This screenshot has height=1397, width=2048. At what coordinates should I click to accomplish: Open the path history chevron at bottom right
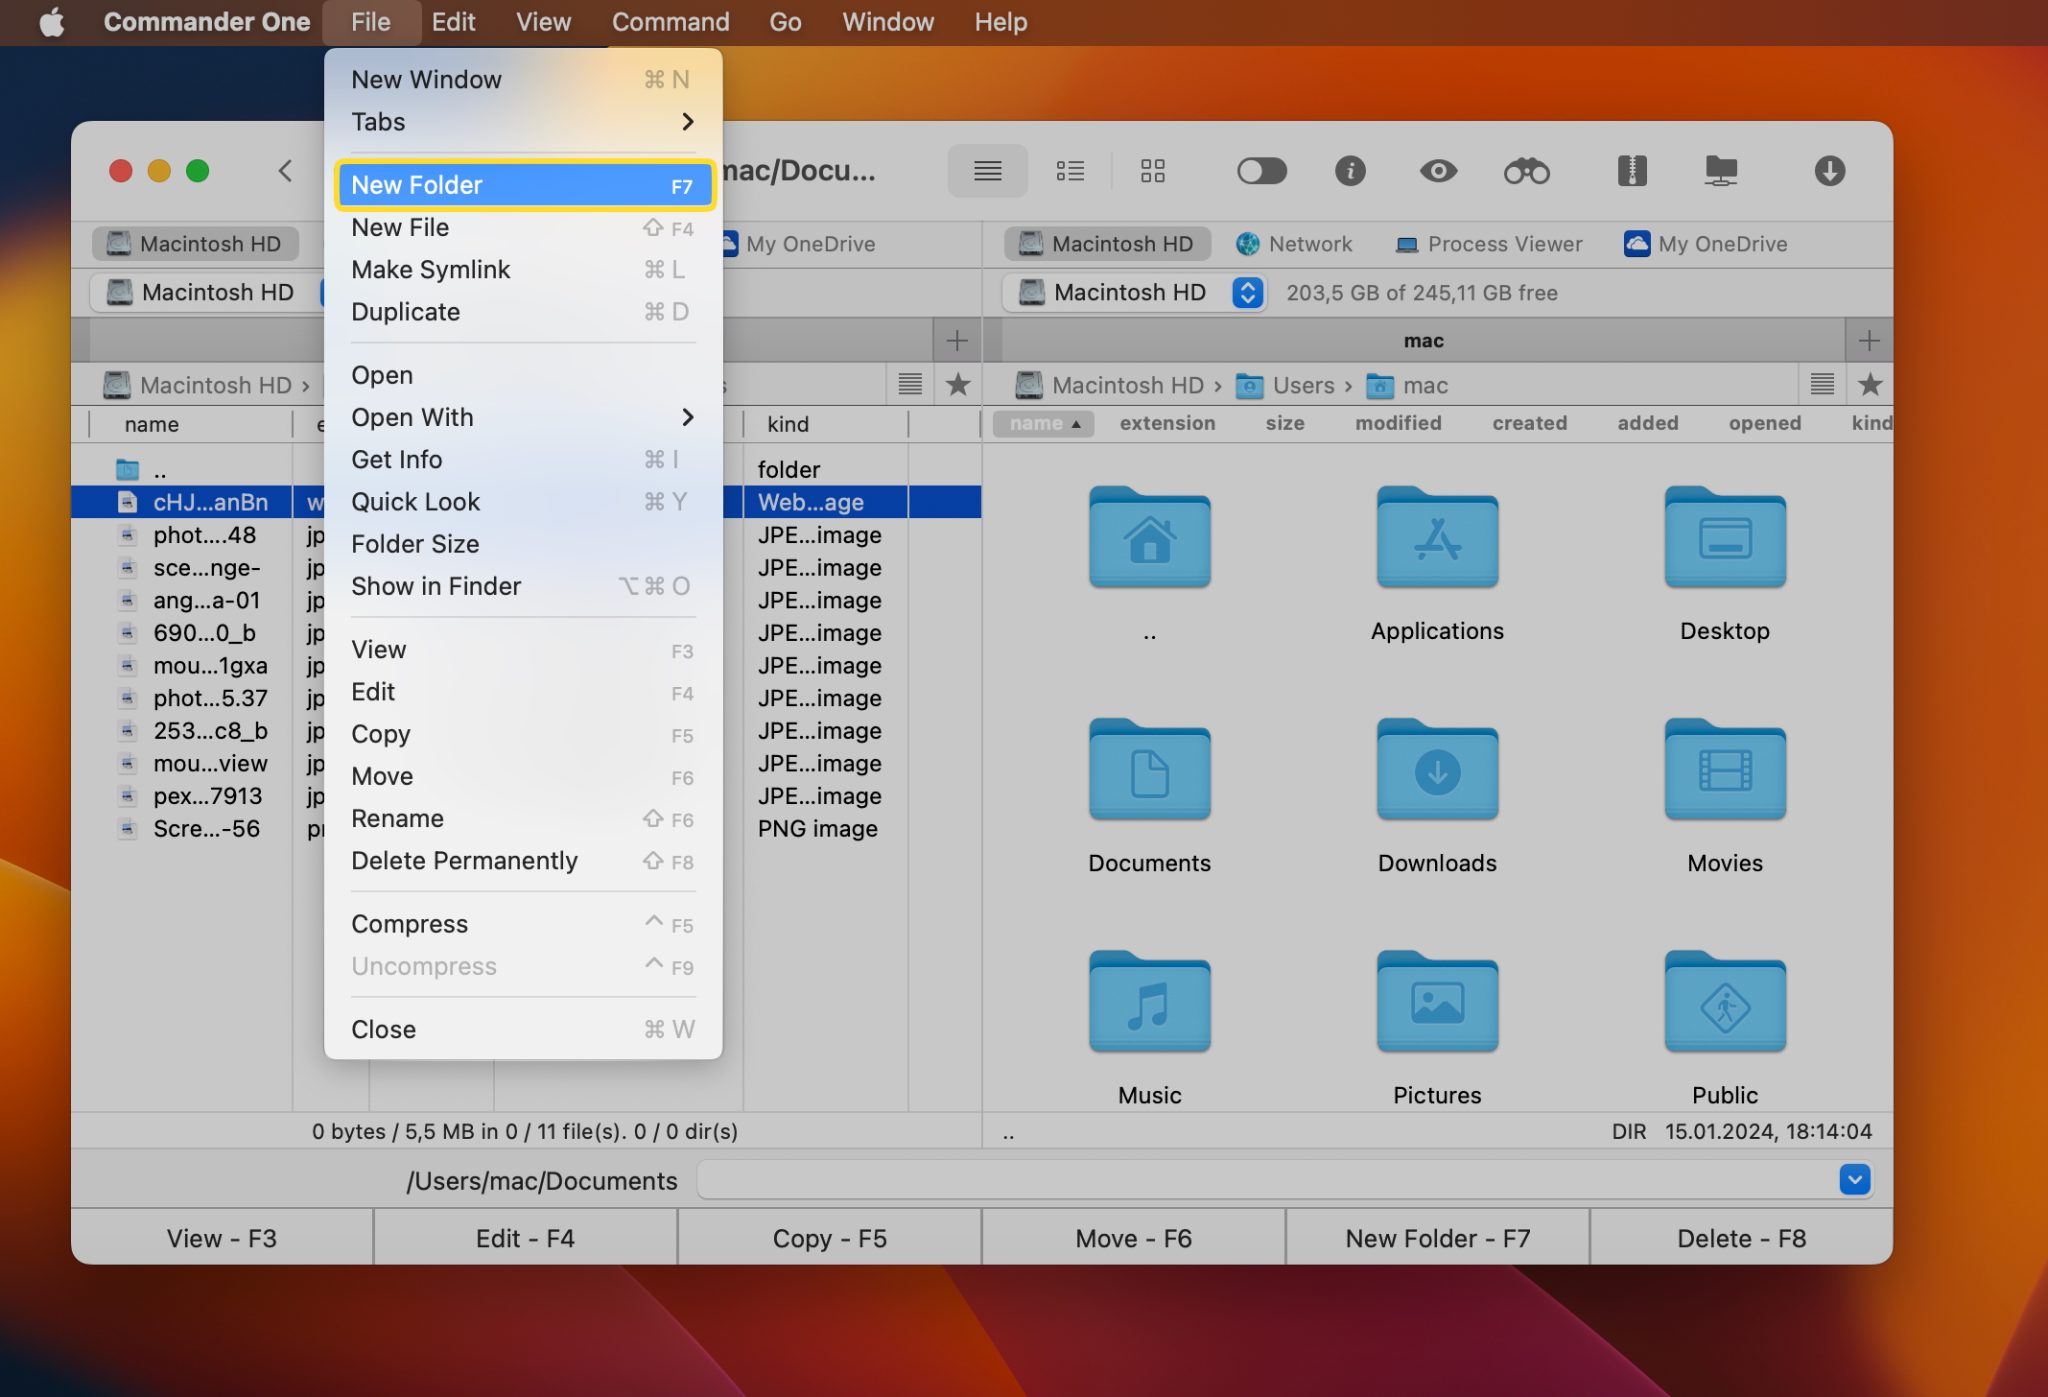pos(1855,1180)
